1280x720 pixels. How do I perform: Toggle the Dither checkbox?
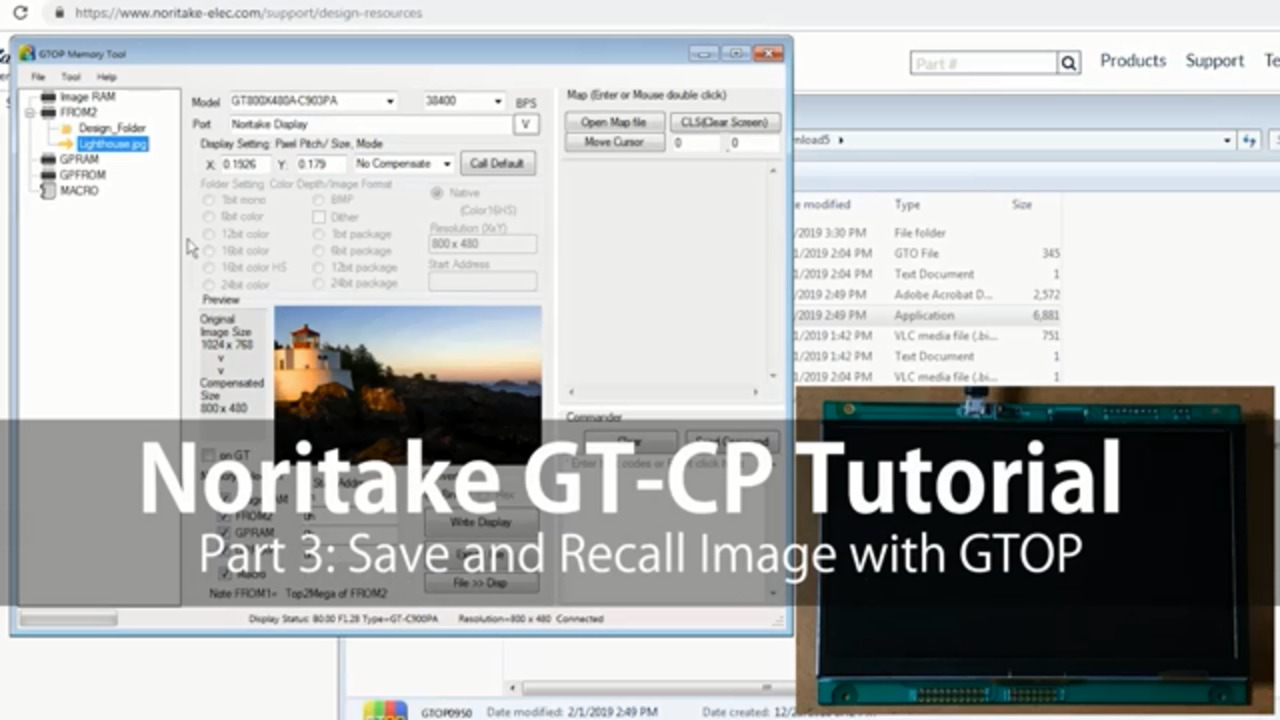(x=319, y=217)
